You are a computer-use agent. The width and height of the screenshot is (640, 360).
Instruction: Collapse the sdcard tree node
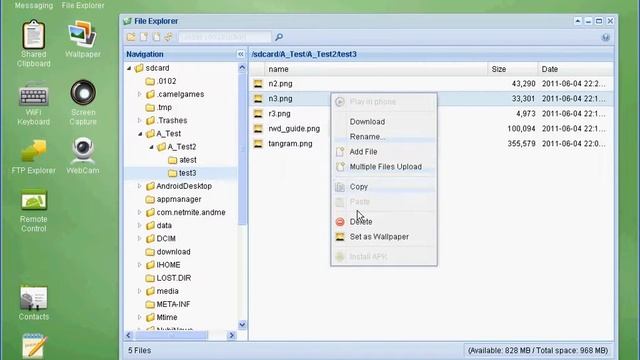[129, 68]
